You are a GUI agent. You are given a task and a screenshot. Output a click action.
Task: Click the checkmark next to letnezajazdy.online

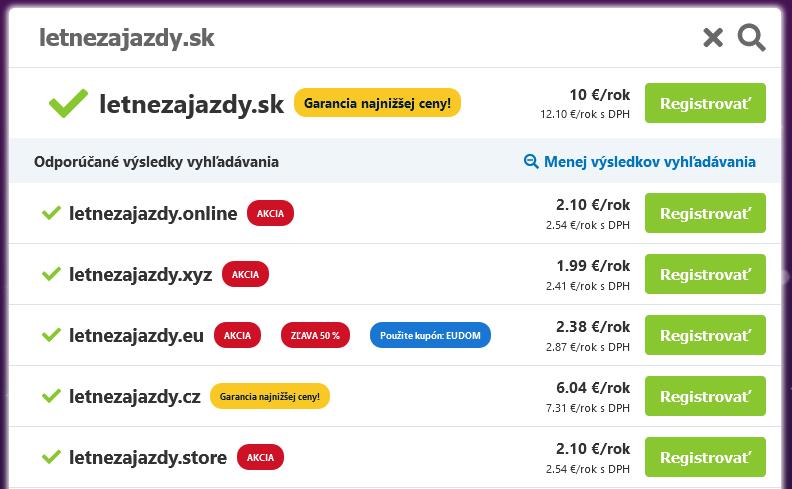coord(51,213)
